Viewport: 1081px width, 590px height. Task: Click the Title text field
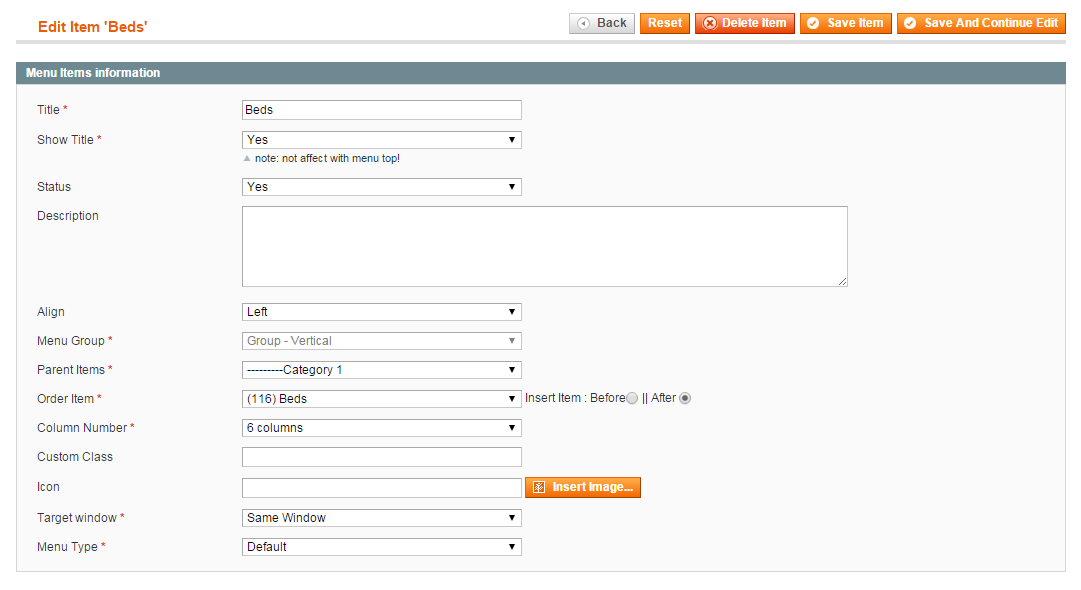381,110
